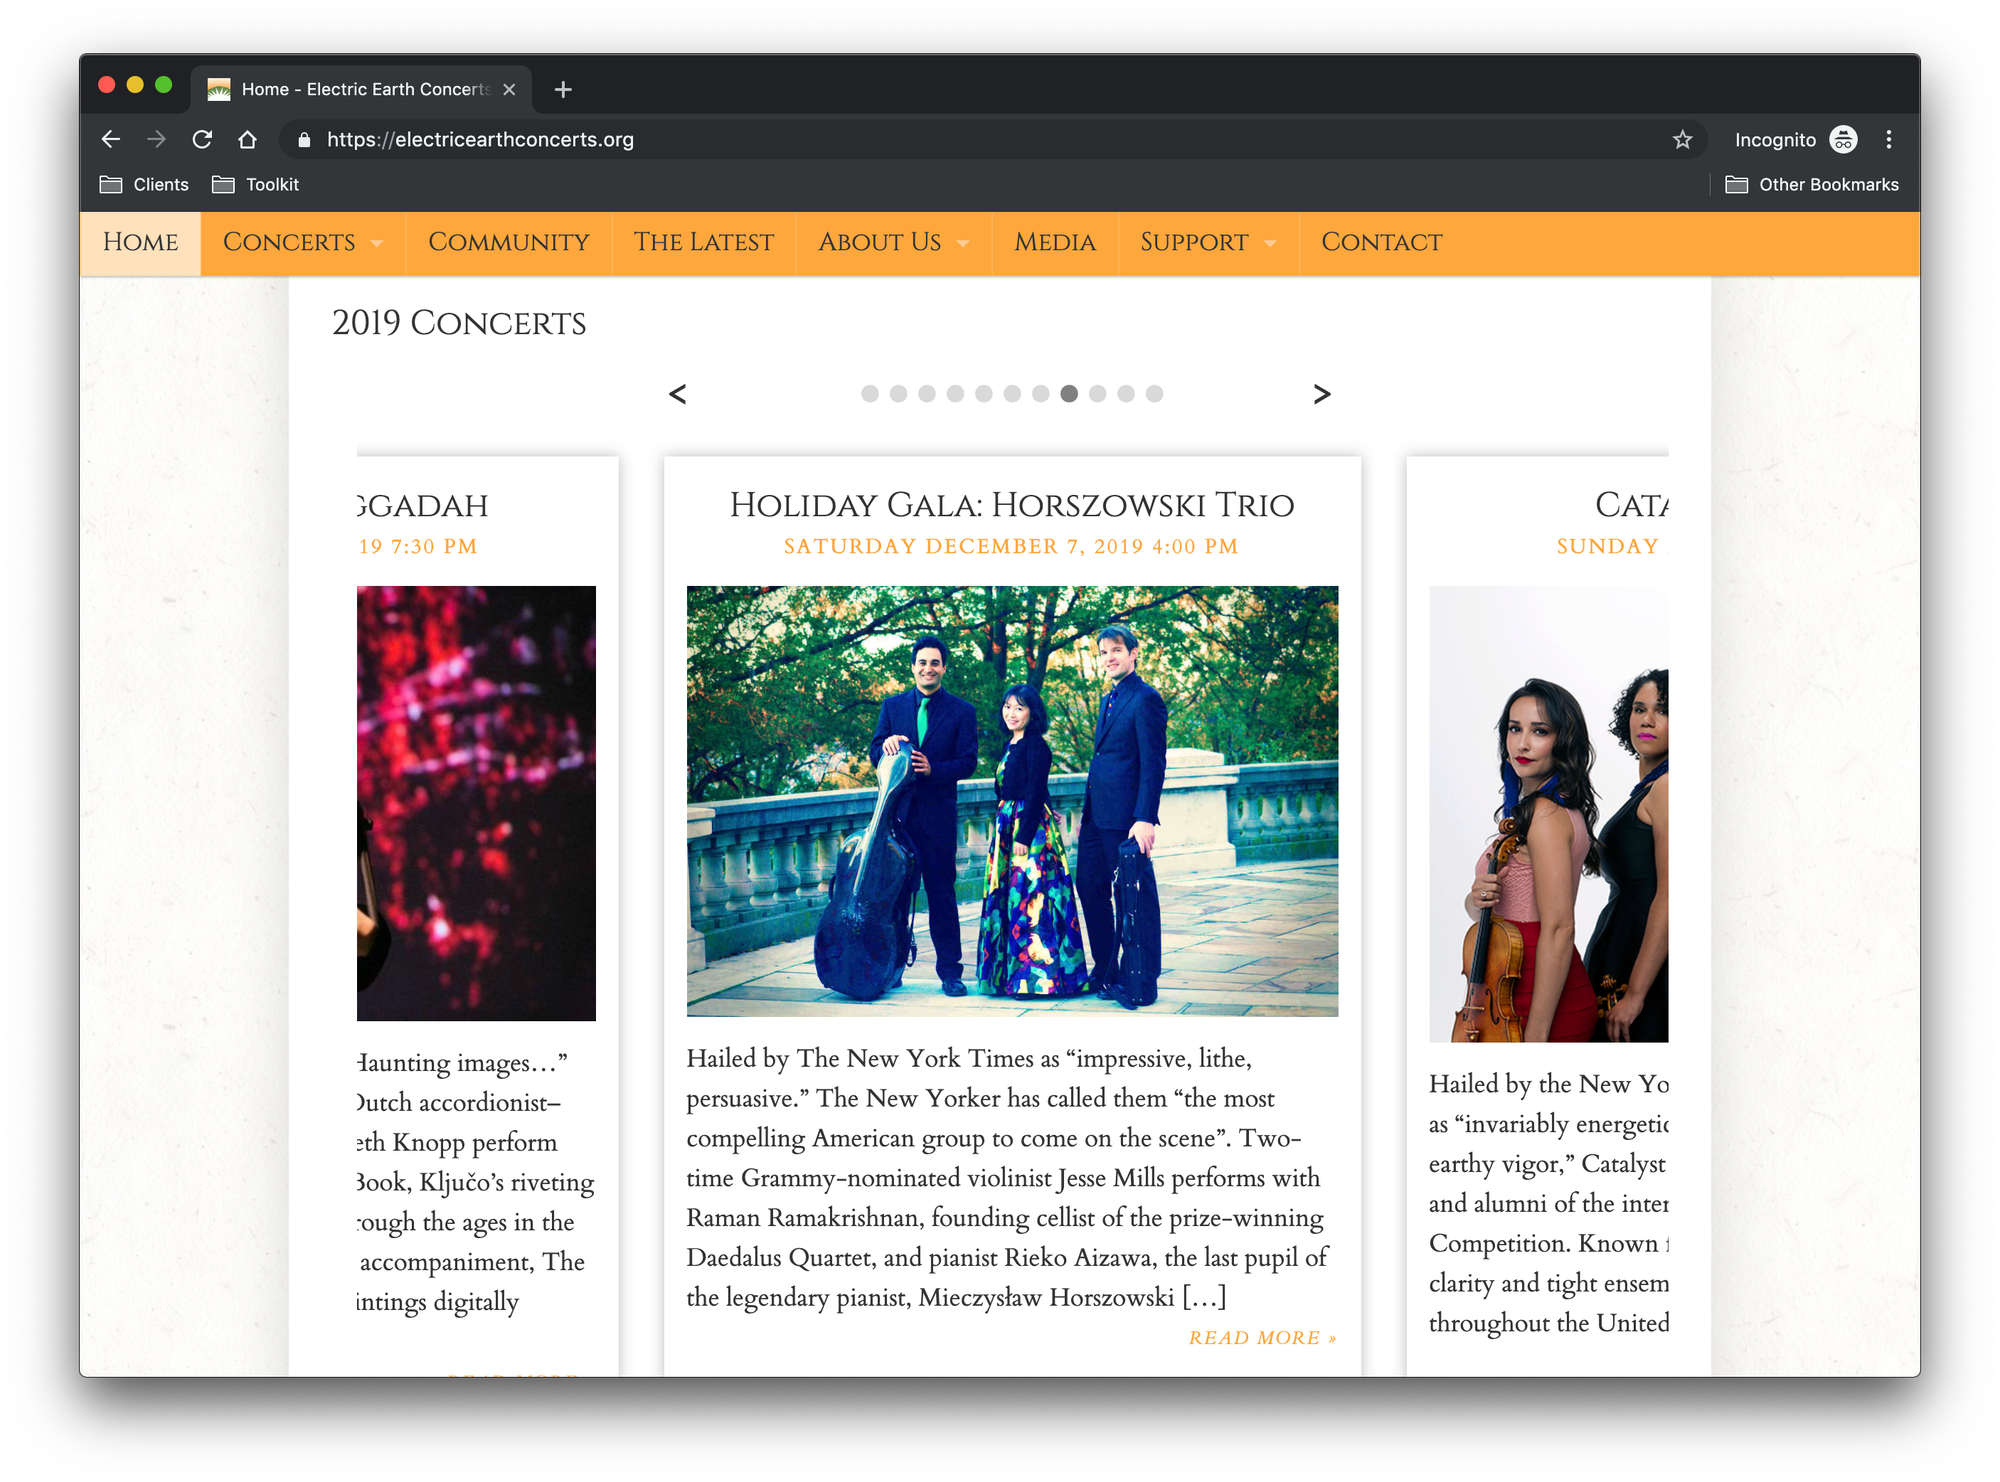Screen dimensions: 2000x1482
Task: Bookmark this page via the star icon
Action: (1683, 139)
